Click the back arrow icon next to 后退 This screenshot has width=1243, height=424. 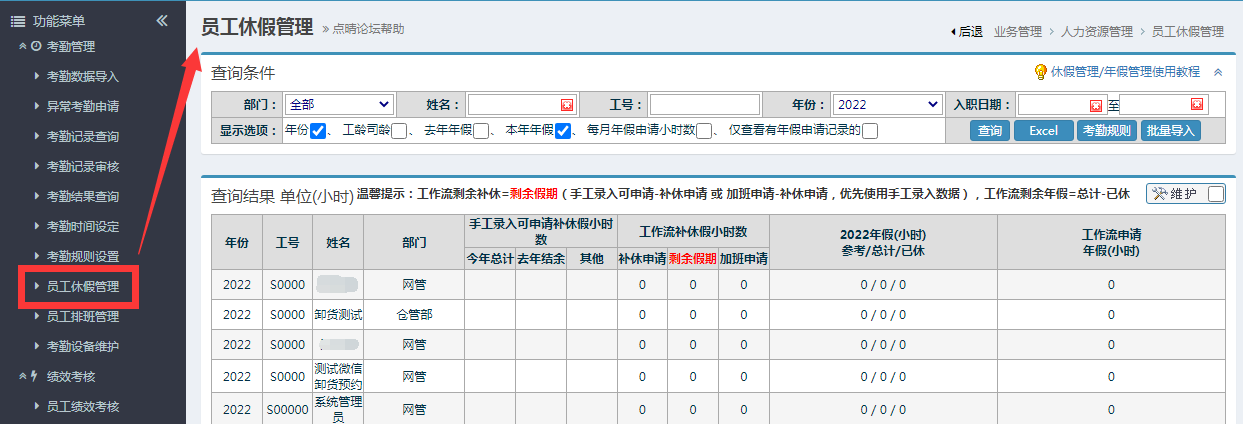[953, 32]
